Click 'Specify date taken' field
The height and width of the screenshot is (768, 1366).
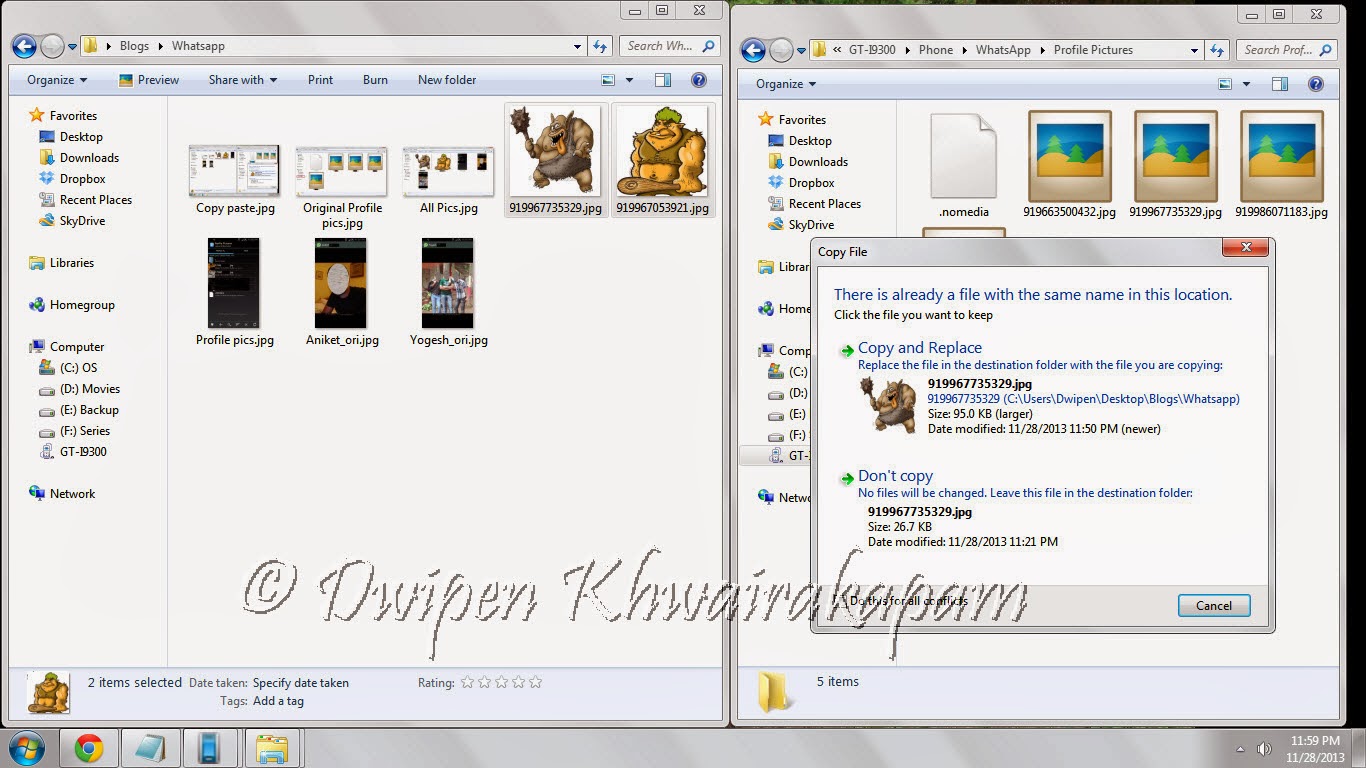(x=301, y=683)
